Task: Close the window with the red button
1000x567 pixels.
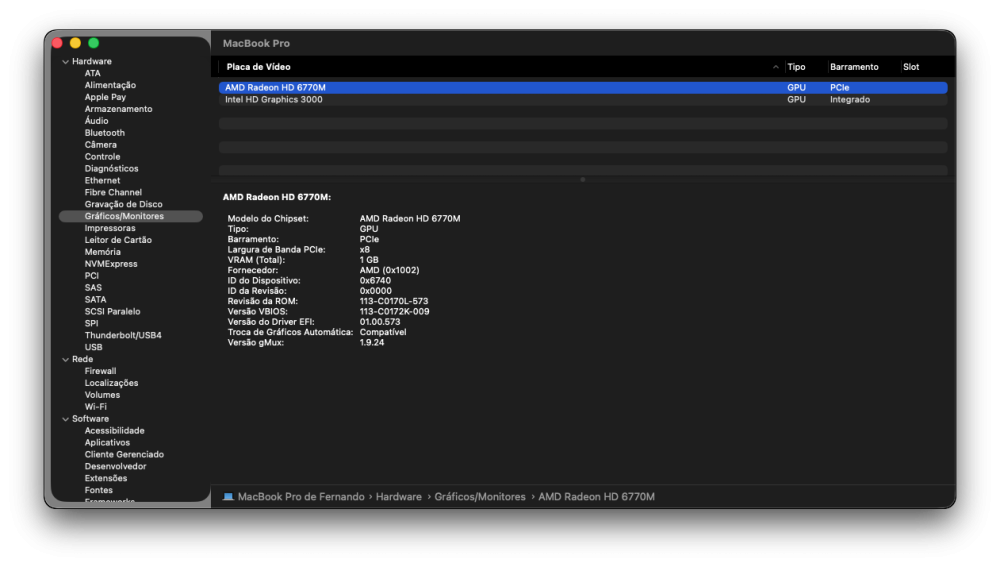Action: (57, 43)
